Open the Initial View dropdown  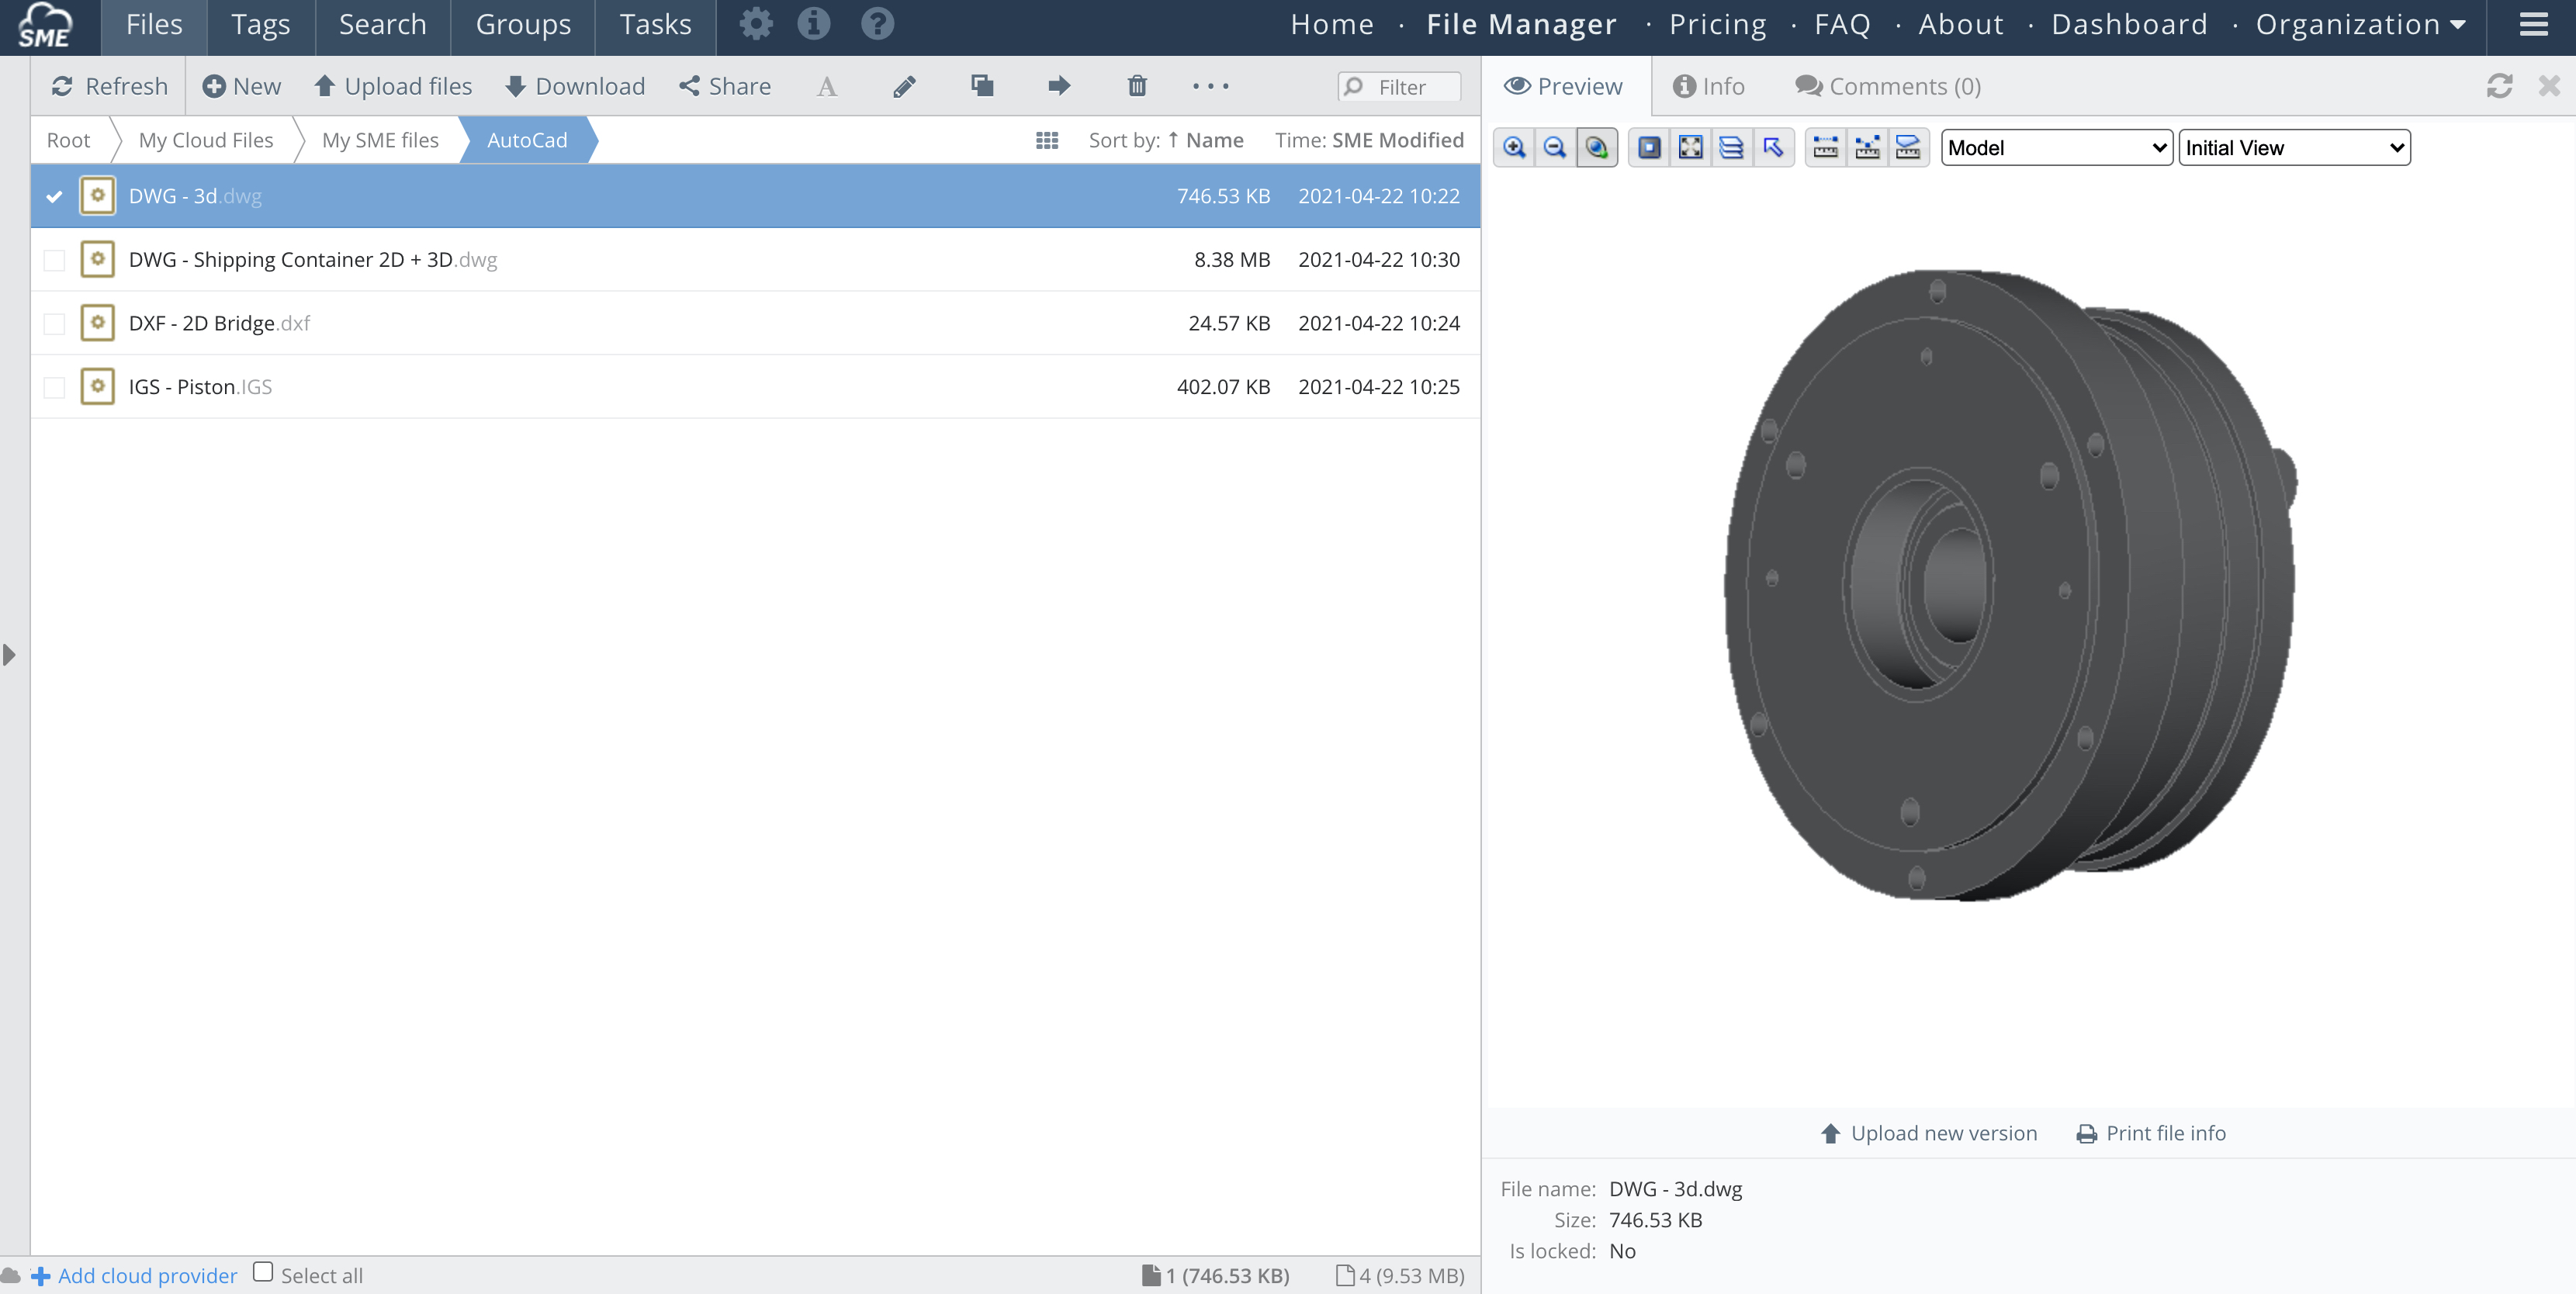point(2294,148)
